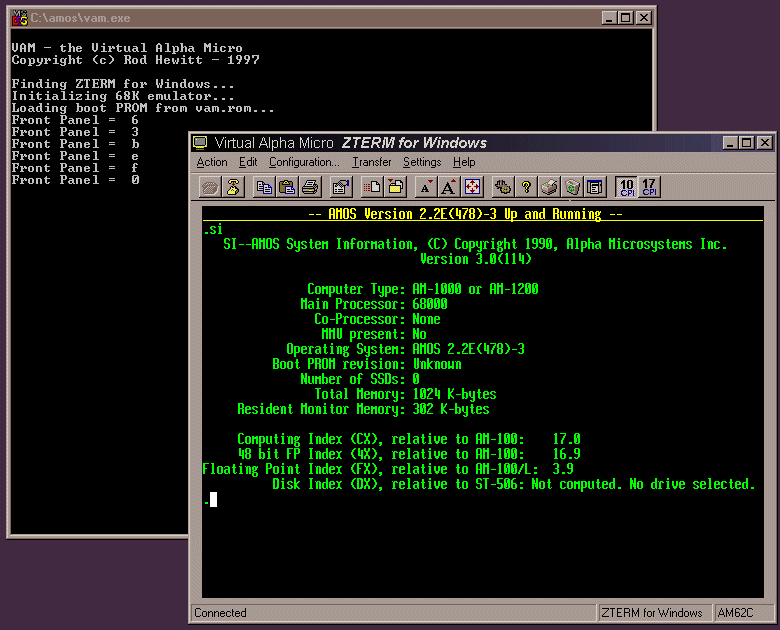Open the Settings menu
This screenshot has height=630, width=780.
(422, 162)
